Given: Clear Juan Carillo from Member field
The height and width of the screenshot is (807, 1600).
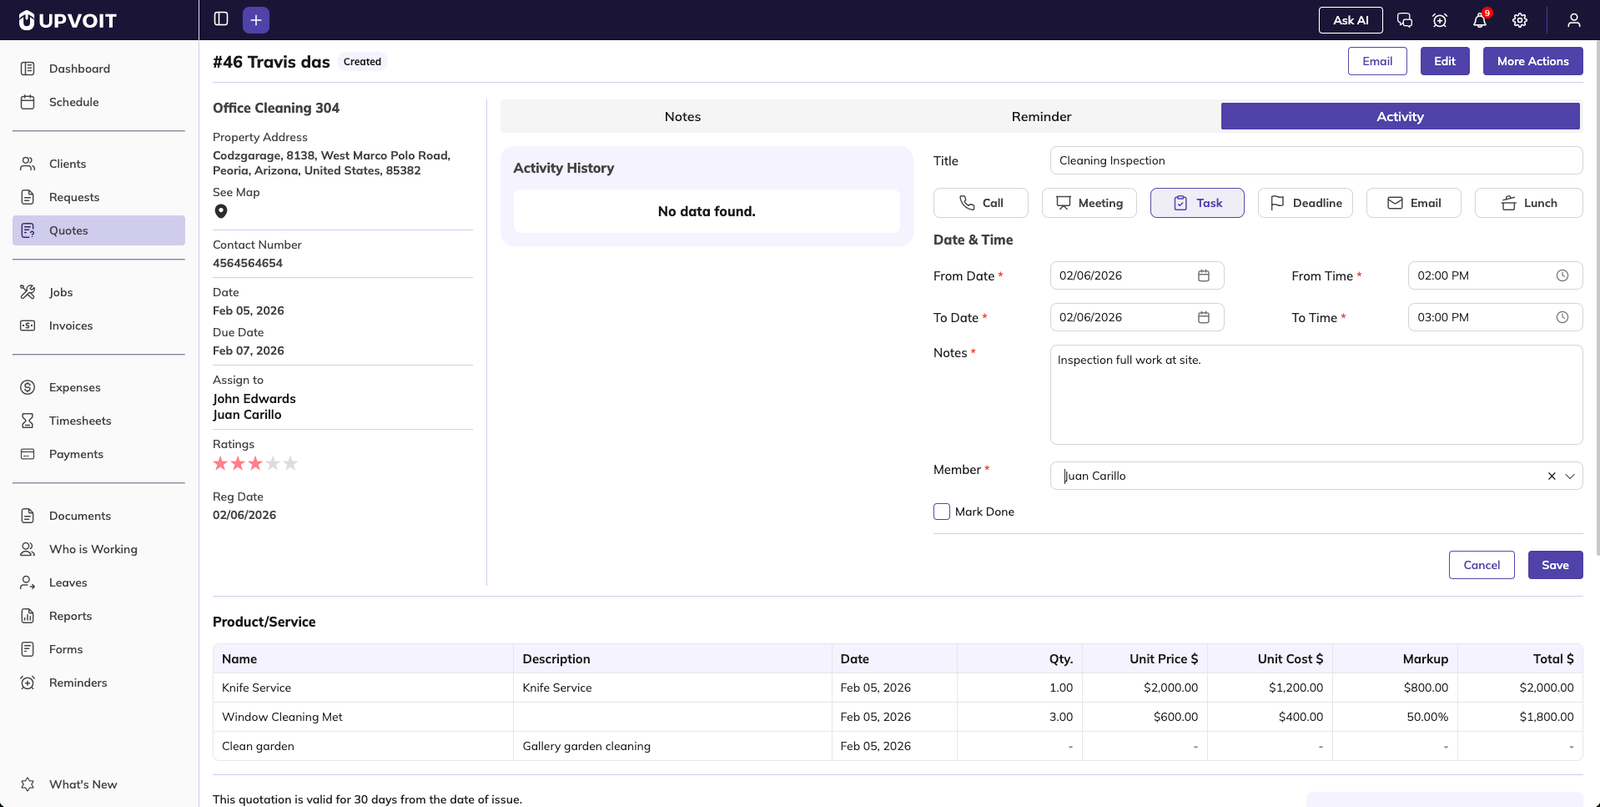Looking at the screenshot, I should pyautogui.click(x=1551, y=476).
